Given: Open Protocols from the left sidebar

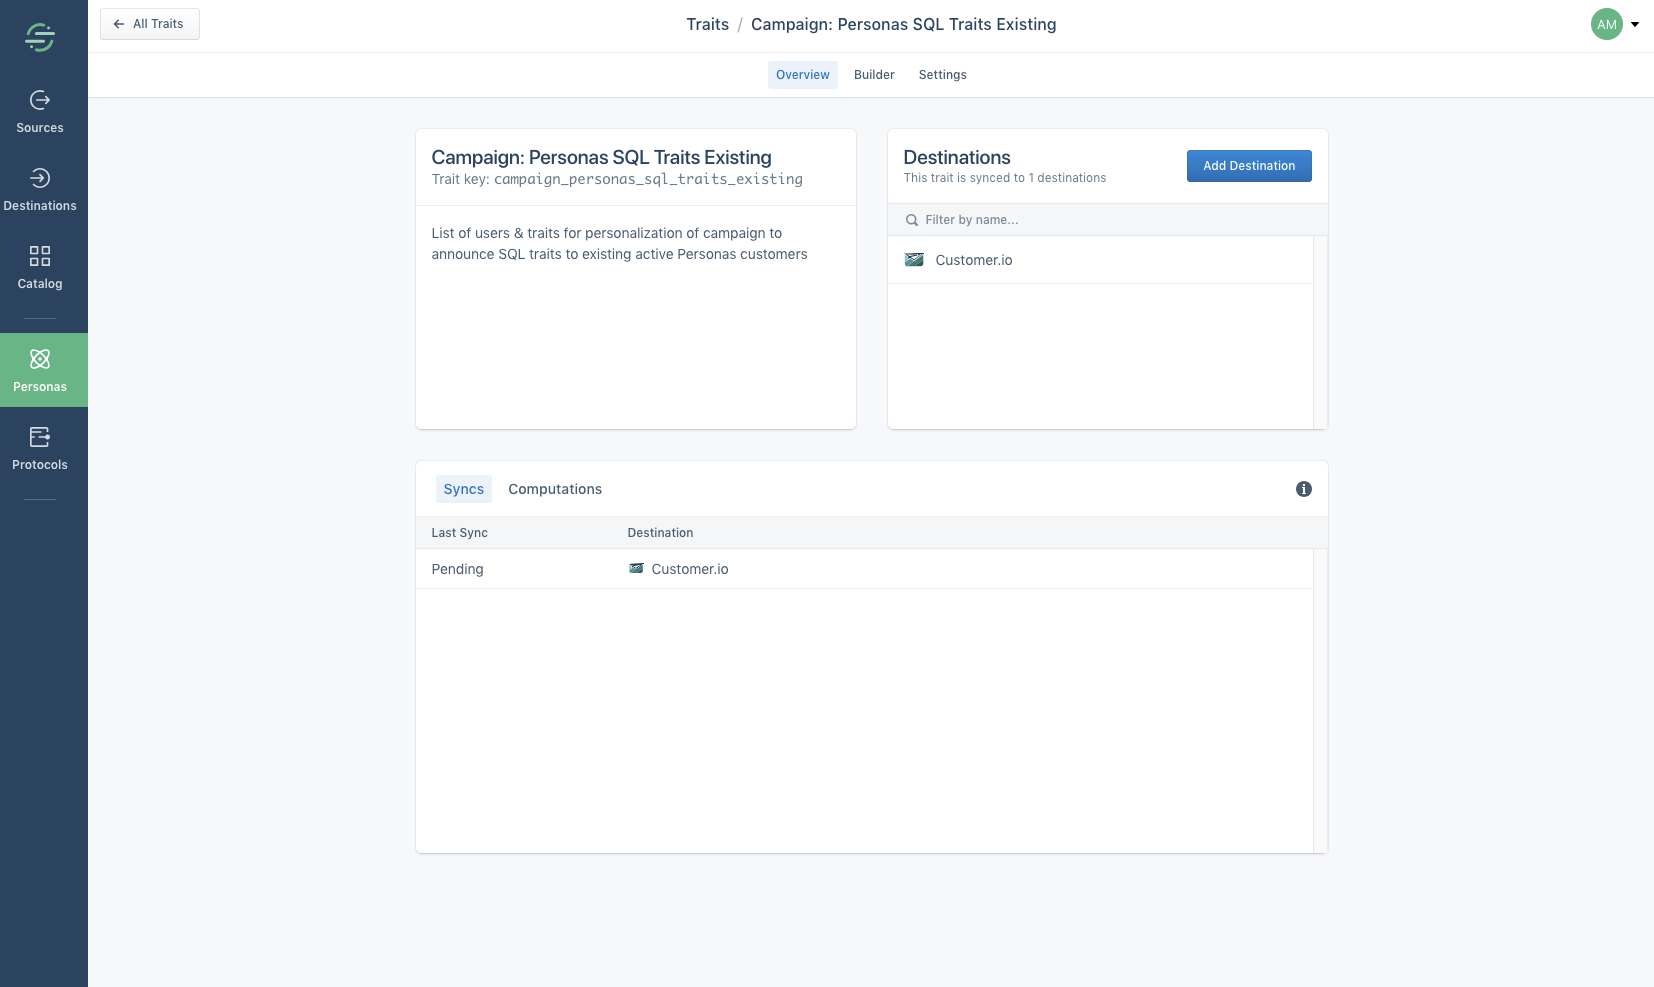Looking at the screenshot, I should pyautogui.click(x=40, y=446).
